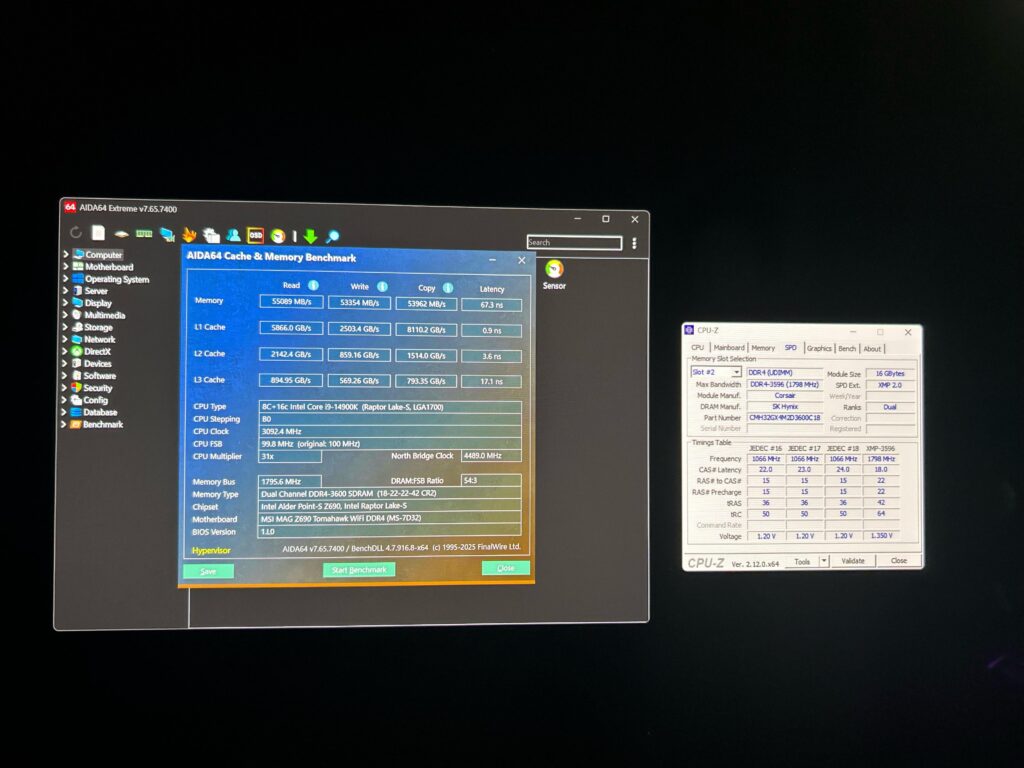1024x768 pixels.
Task: Expand the Config tree node chevron
Action: tap(65, 400)
